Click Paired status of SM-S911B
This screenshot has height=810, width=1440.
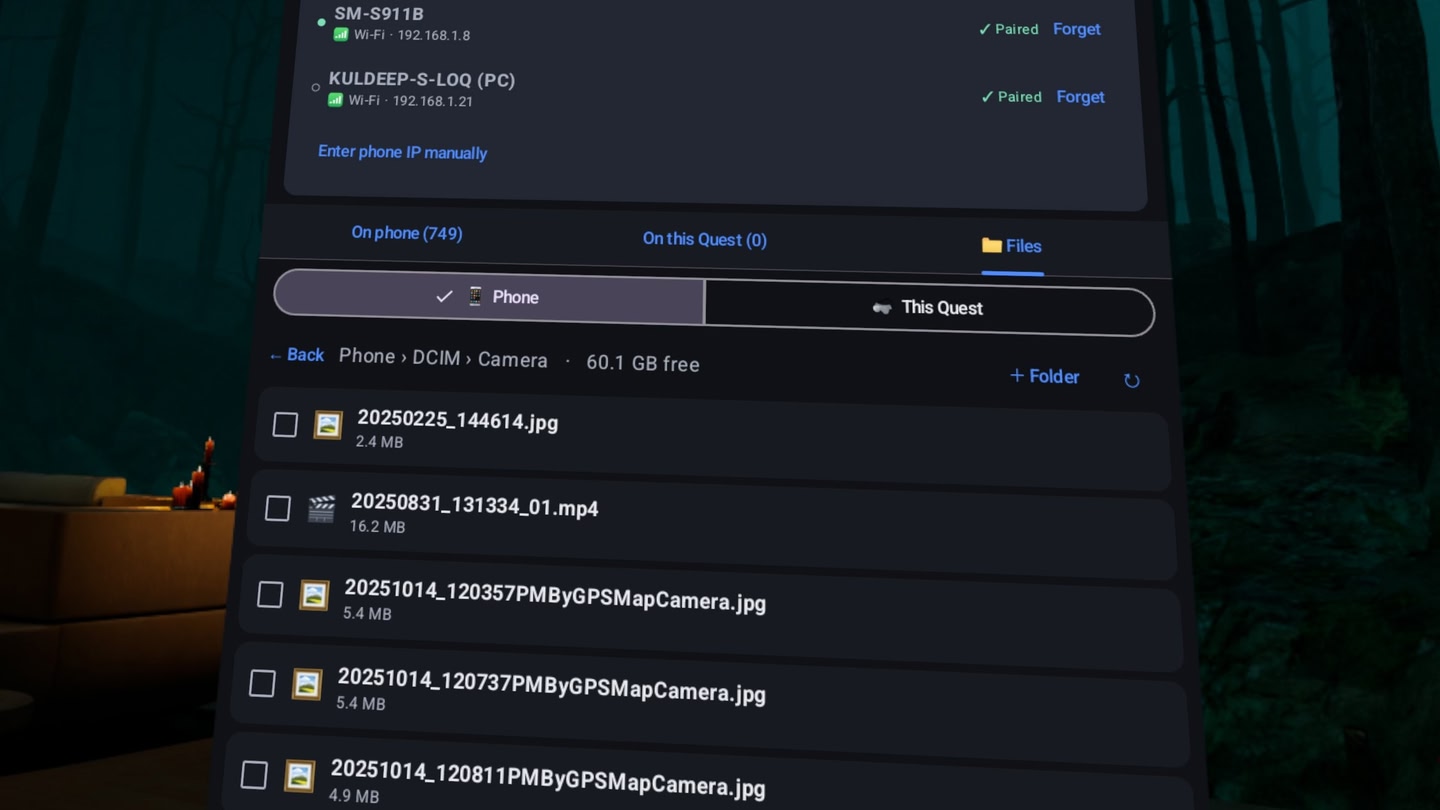(x=1008, y=29)
